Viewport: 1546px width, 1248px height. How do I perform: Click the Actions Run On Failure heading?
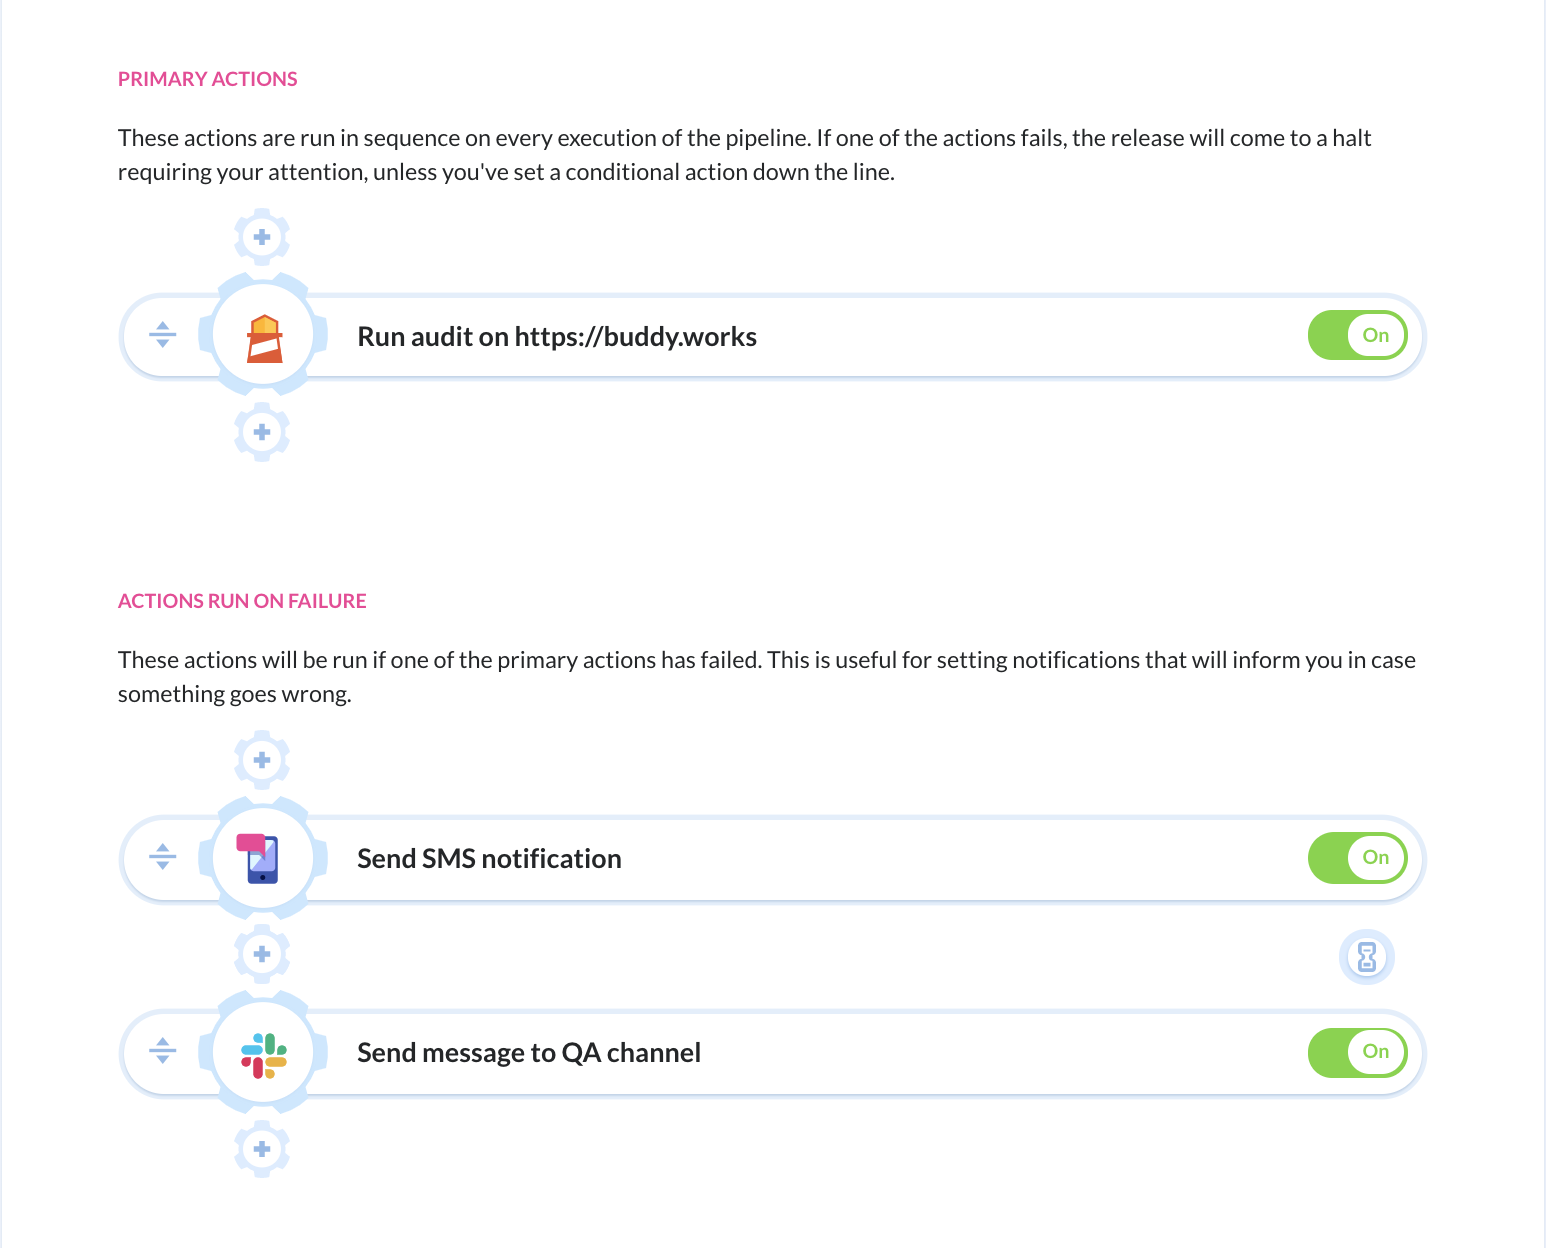click(242, 601)
